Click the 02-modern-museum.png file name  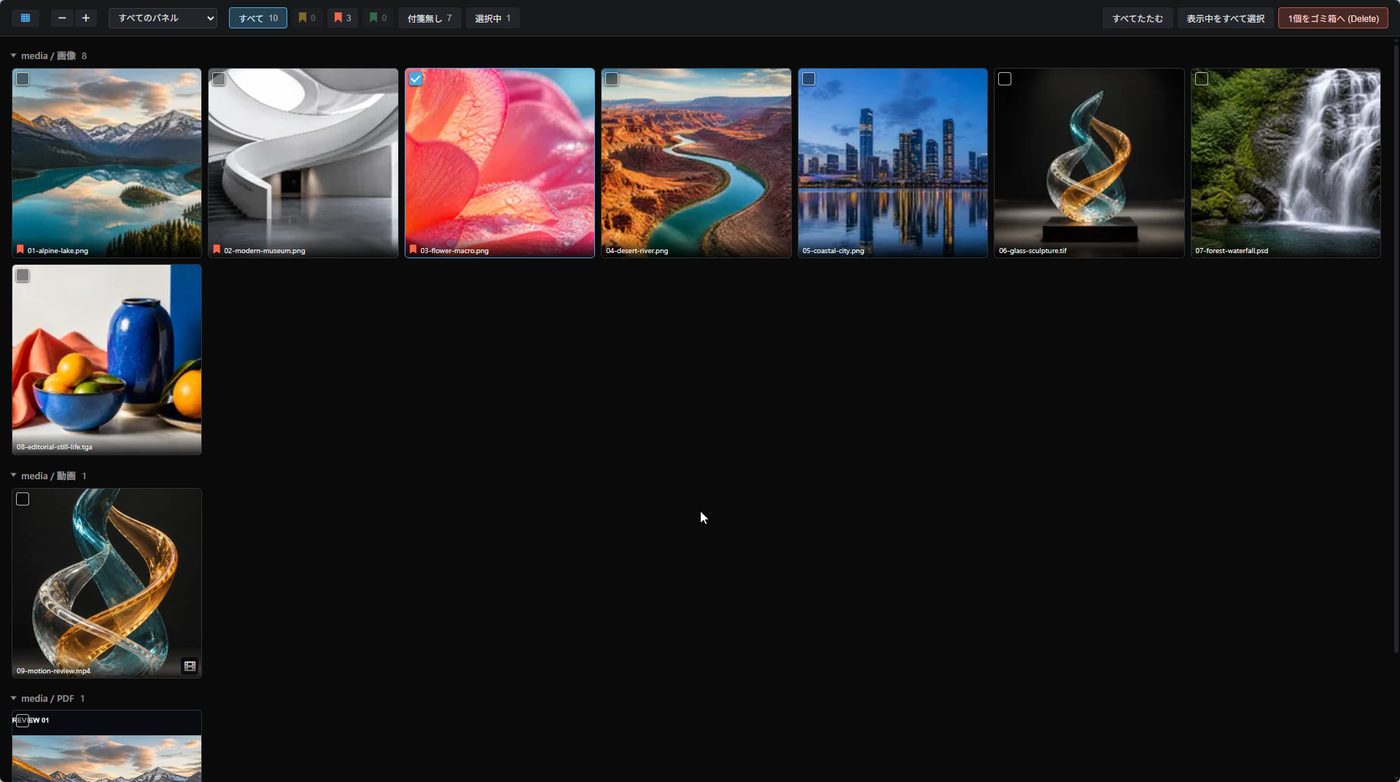tap(264, 250)
